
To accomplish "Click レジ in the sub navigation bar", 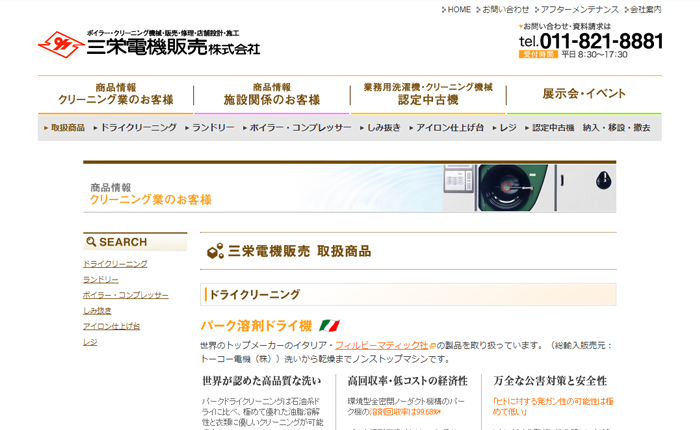I will tap(508, 128).
